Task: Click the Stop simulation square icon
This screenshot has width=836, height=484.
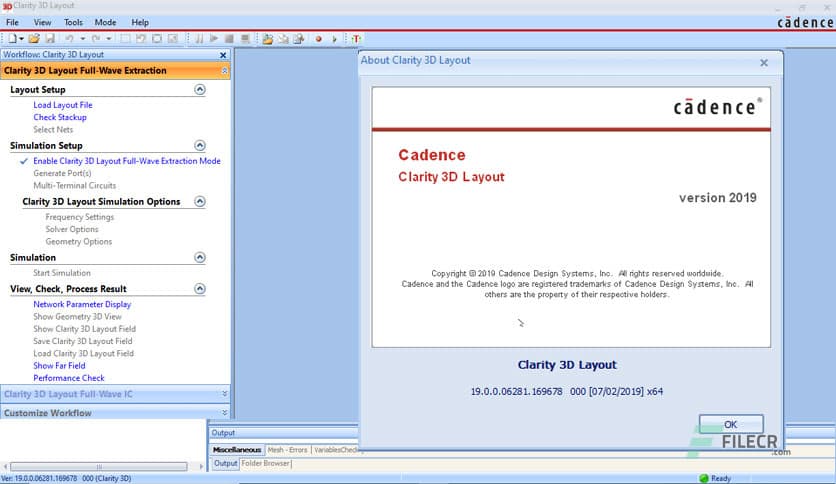Action: pos(229,38)
